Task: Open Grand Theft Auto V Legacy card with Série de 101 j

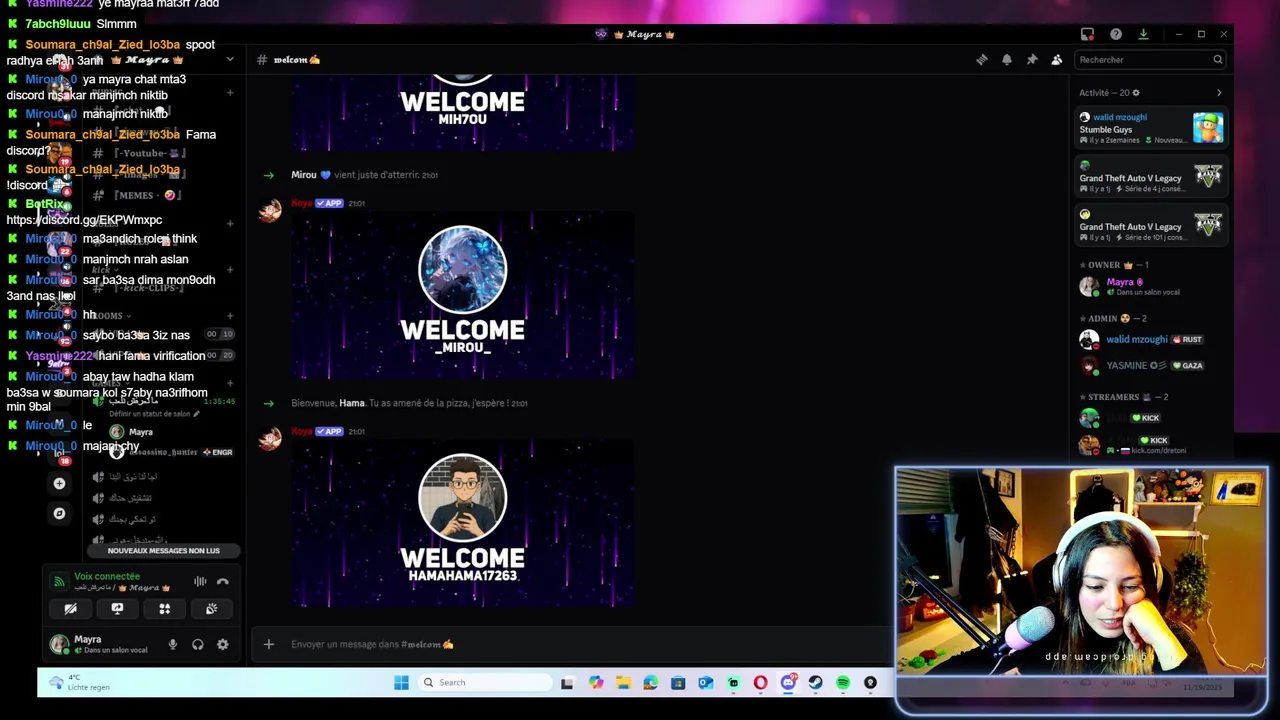Action: [1151, 227]
